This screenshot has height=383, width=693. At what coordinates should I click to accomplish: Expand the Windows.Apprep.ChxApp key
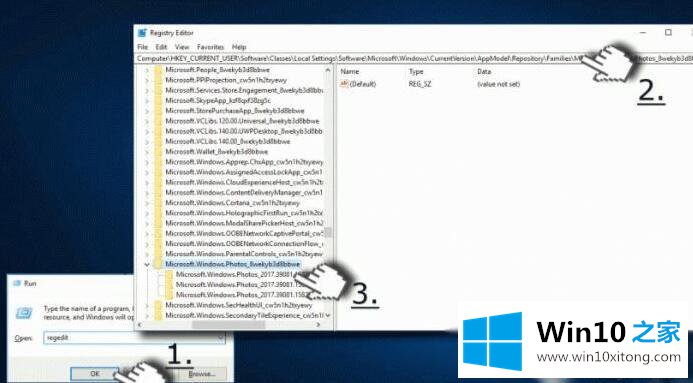[148, 162]
